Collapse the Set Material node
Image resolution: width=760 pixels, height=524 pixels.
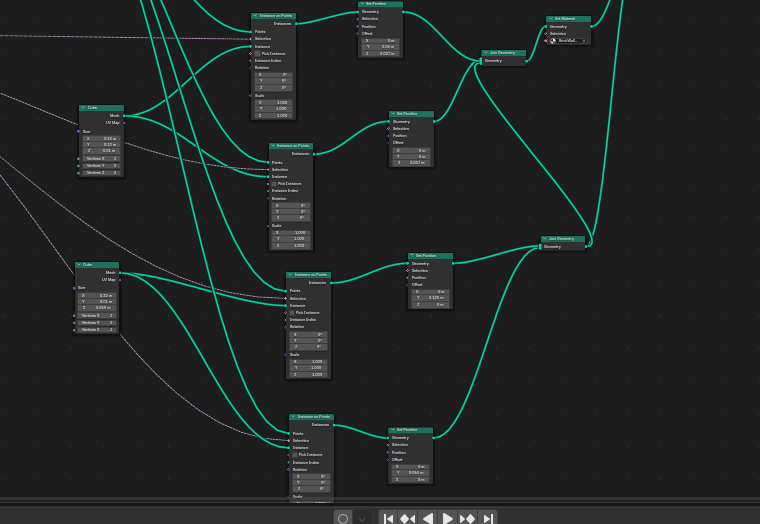[x=550, y=19]
